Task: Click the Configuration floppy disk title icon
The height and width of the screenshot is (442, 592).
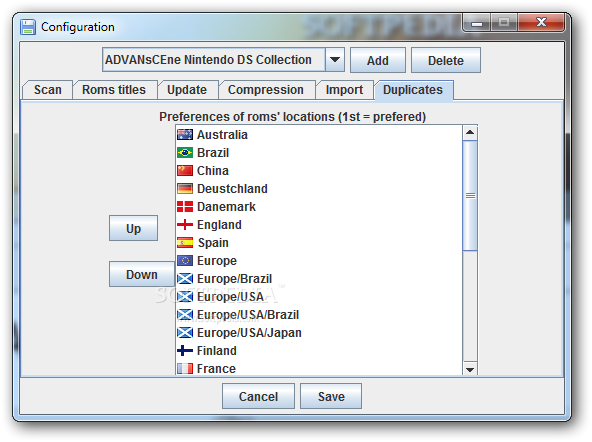Action: [28, 27]
